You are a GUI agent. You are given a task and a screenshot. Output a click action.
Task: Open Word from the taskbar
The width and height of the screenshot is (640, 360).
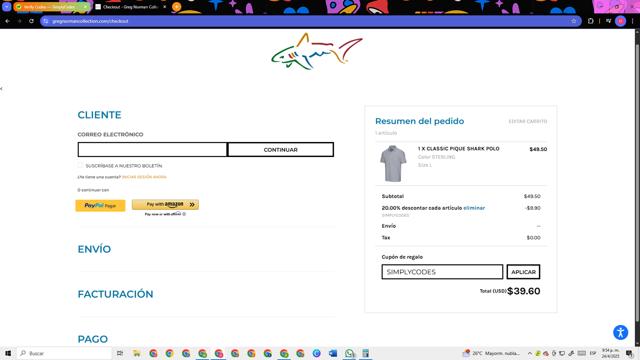[333, 353]
